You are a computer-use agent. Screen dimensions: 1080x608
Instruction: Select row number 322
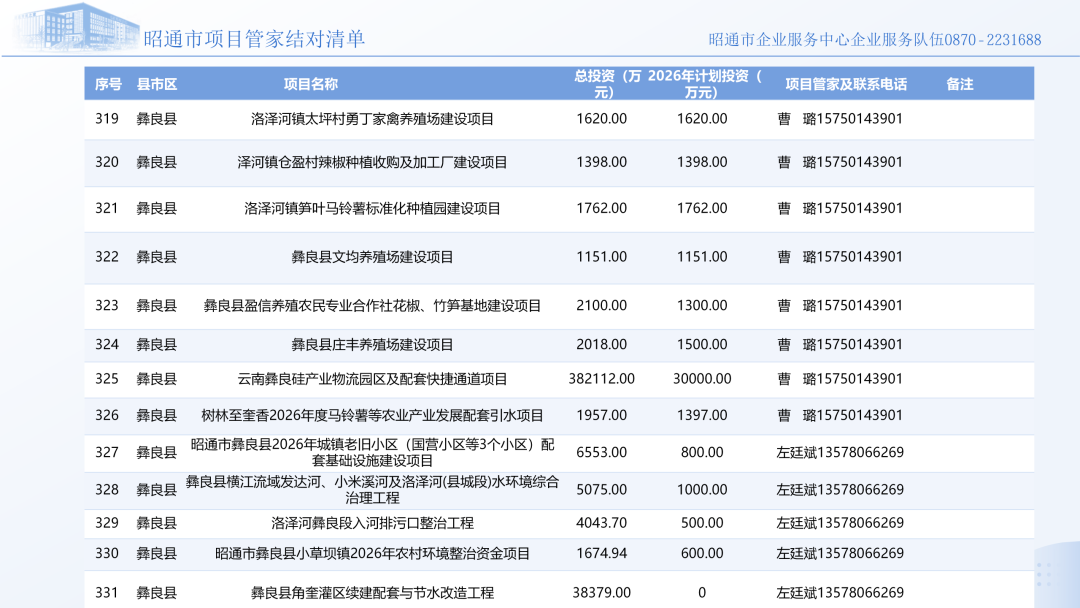pyautogui.click(x=107, y=257)
